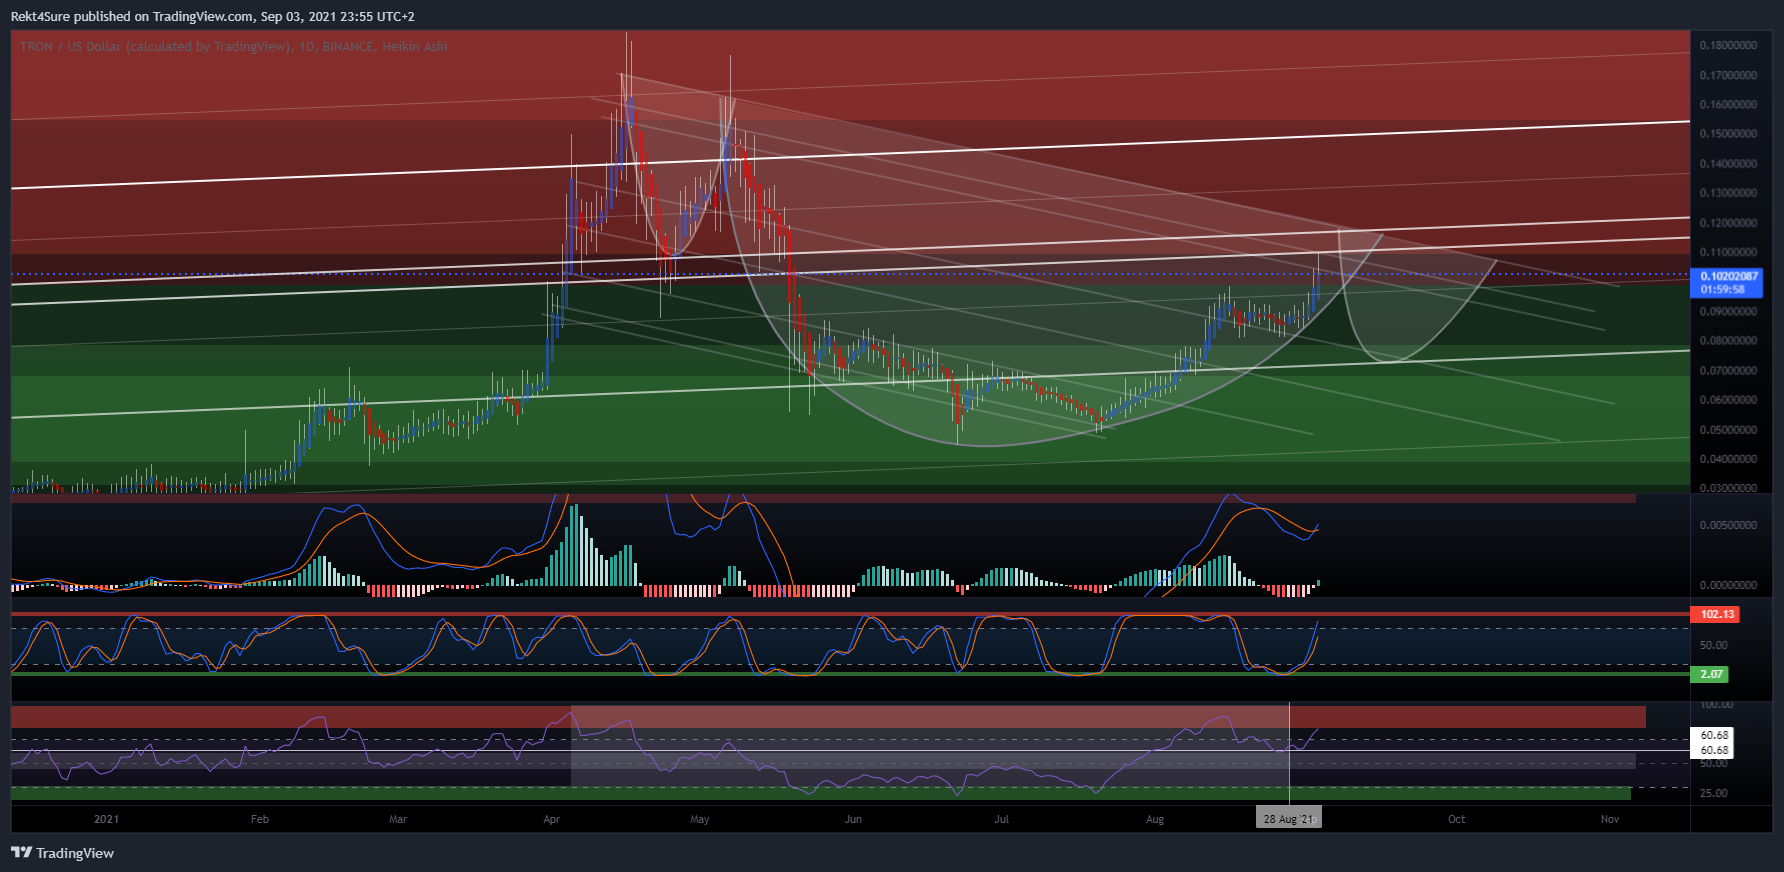
Task: Click the 0.18000000 price axis label
Action: point(1728,45)
